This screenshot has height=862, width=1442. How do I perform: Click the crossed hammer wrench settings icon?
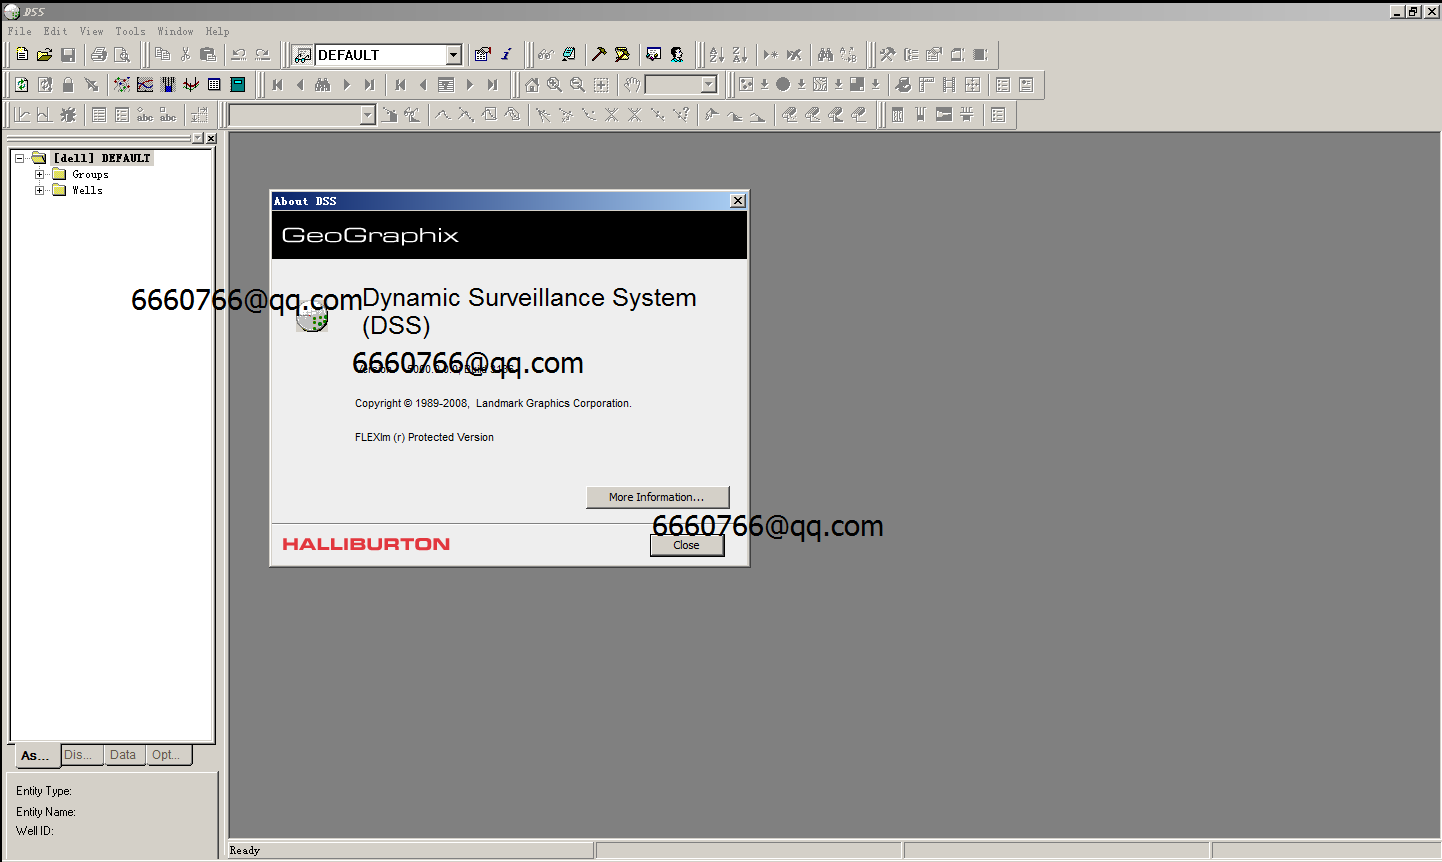pyautogui.click(x=887, y=55)
